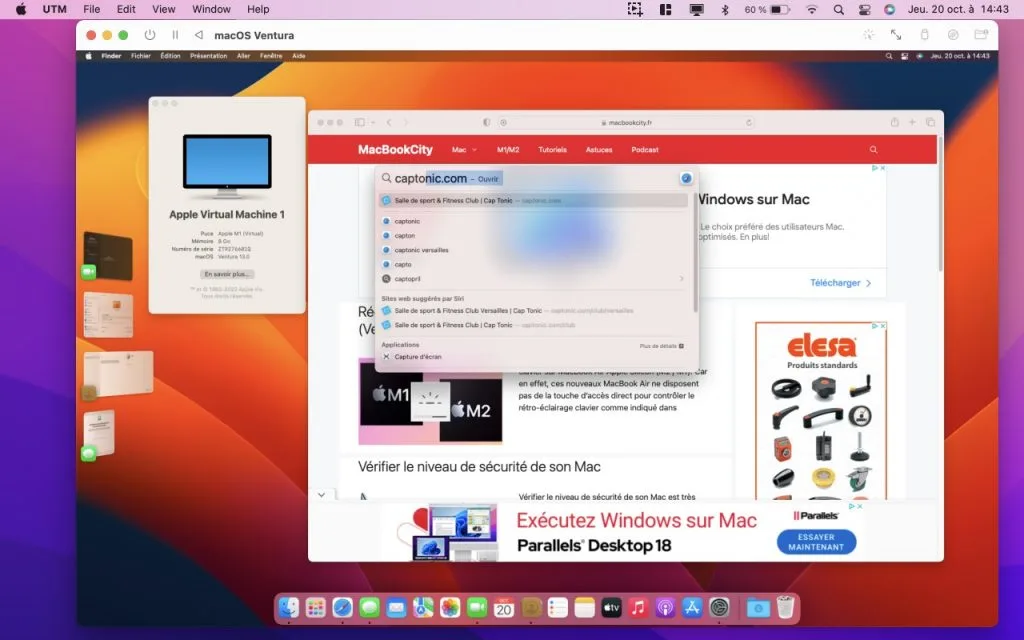Click the M1 M2 article thumbnail
The width and height of the screenshot is (1024, 640).
click(x=430, y=401)
